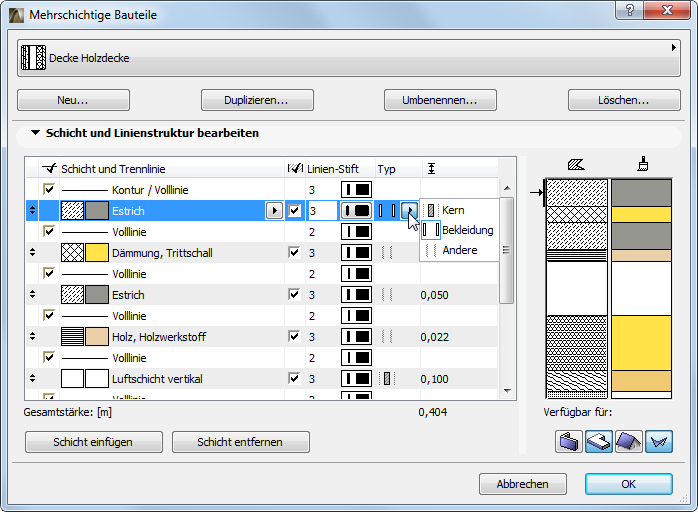This screenshot has width=698, height=512.
Task: Click pen swatch of Kontur / Volllinie row
Action: click(356, 190)
